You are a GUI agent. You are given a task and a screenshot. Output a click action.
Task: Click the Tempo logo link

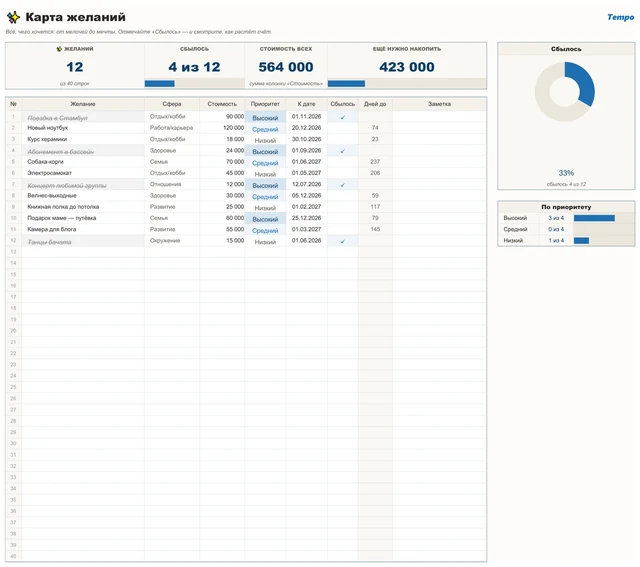620,17
